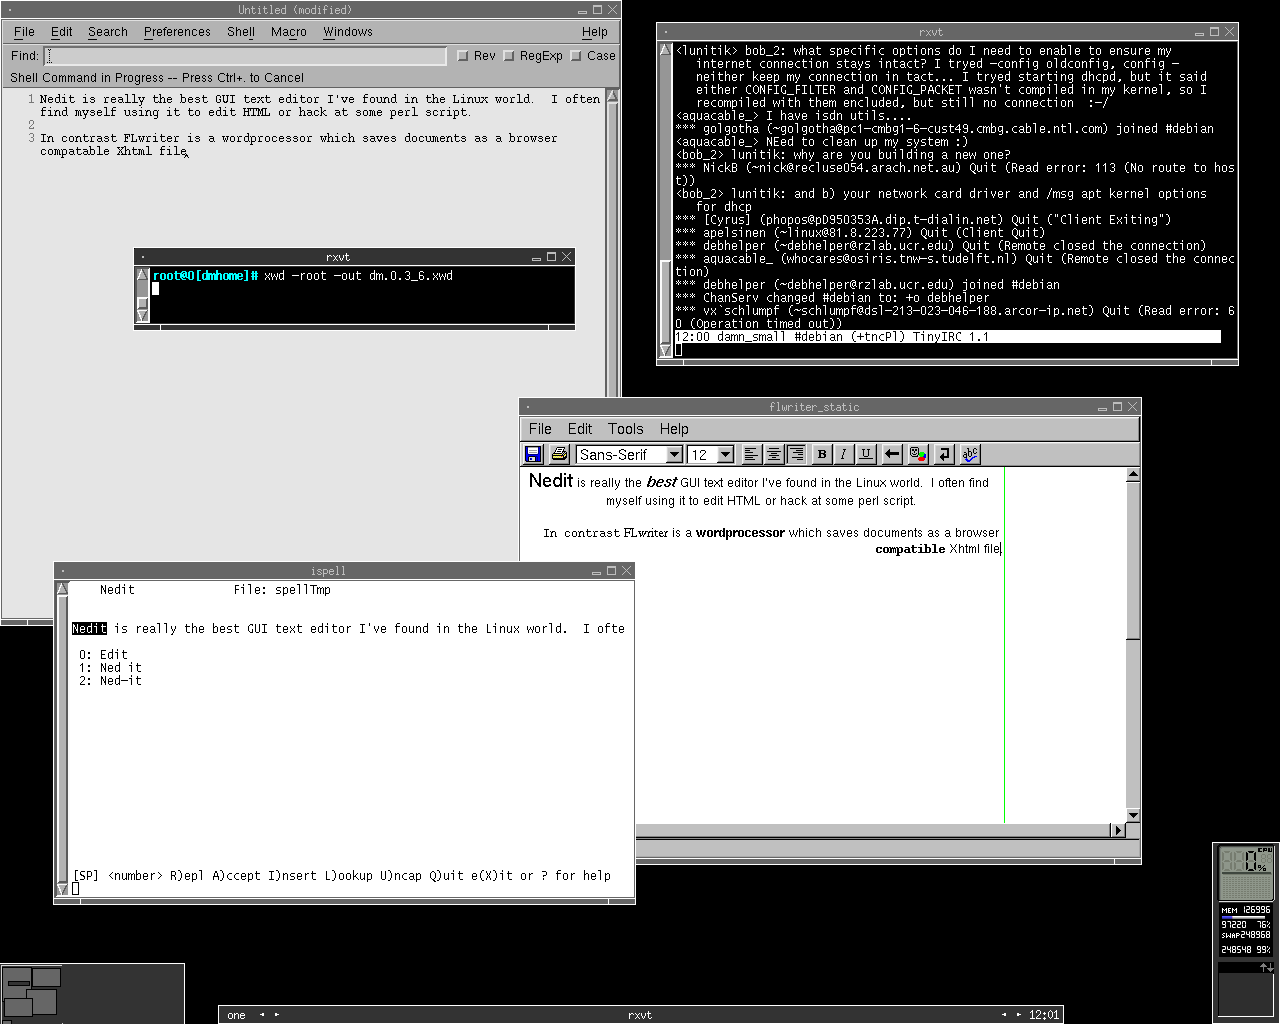Click the highlighted word Nedit in ispell

click(89, 629)
